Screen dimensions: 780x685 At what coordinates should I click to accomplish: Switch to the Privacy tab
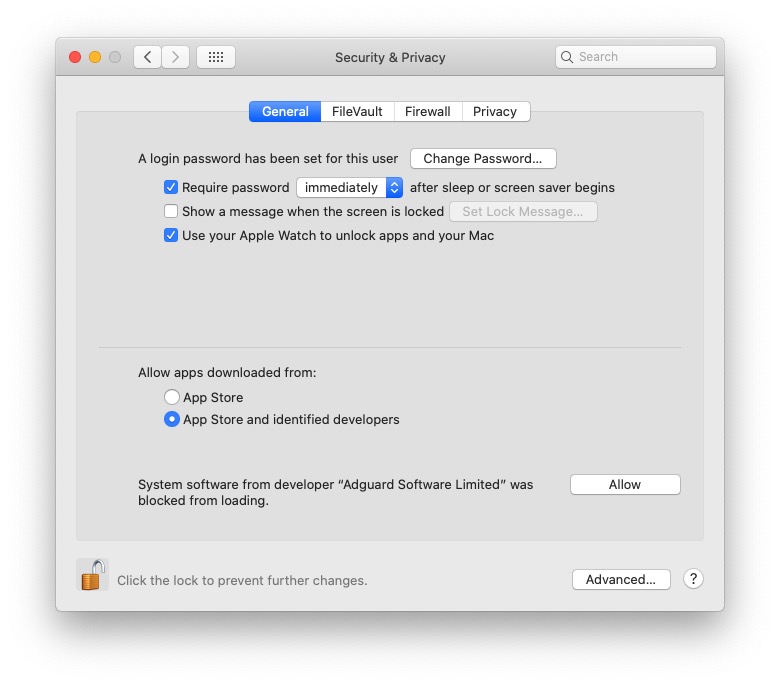(495, 112)
